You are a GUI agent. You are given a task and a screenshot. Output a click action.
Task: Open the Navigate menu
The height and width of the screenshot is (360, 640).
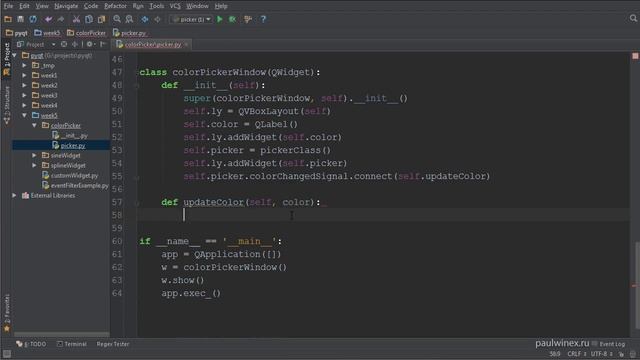[66, 6]
